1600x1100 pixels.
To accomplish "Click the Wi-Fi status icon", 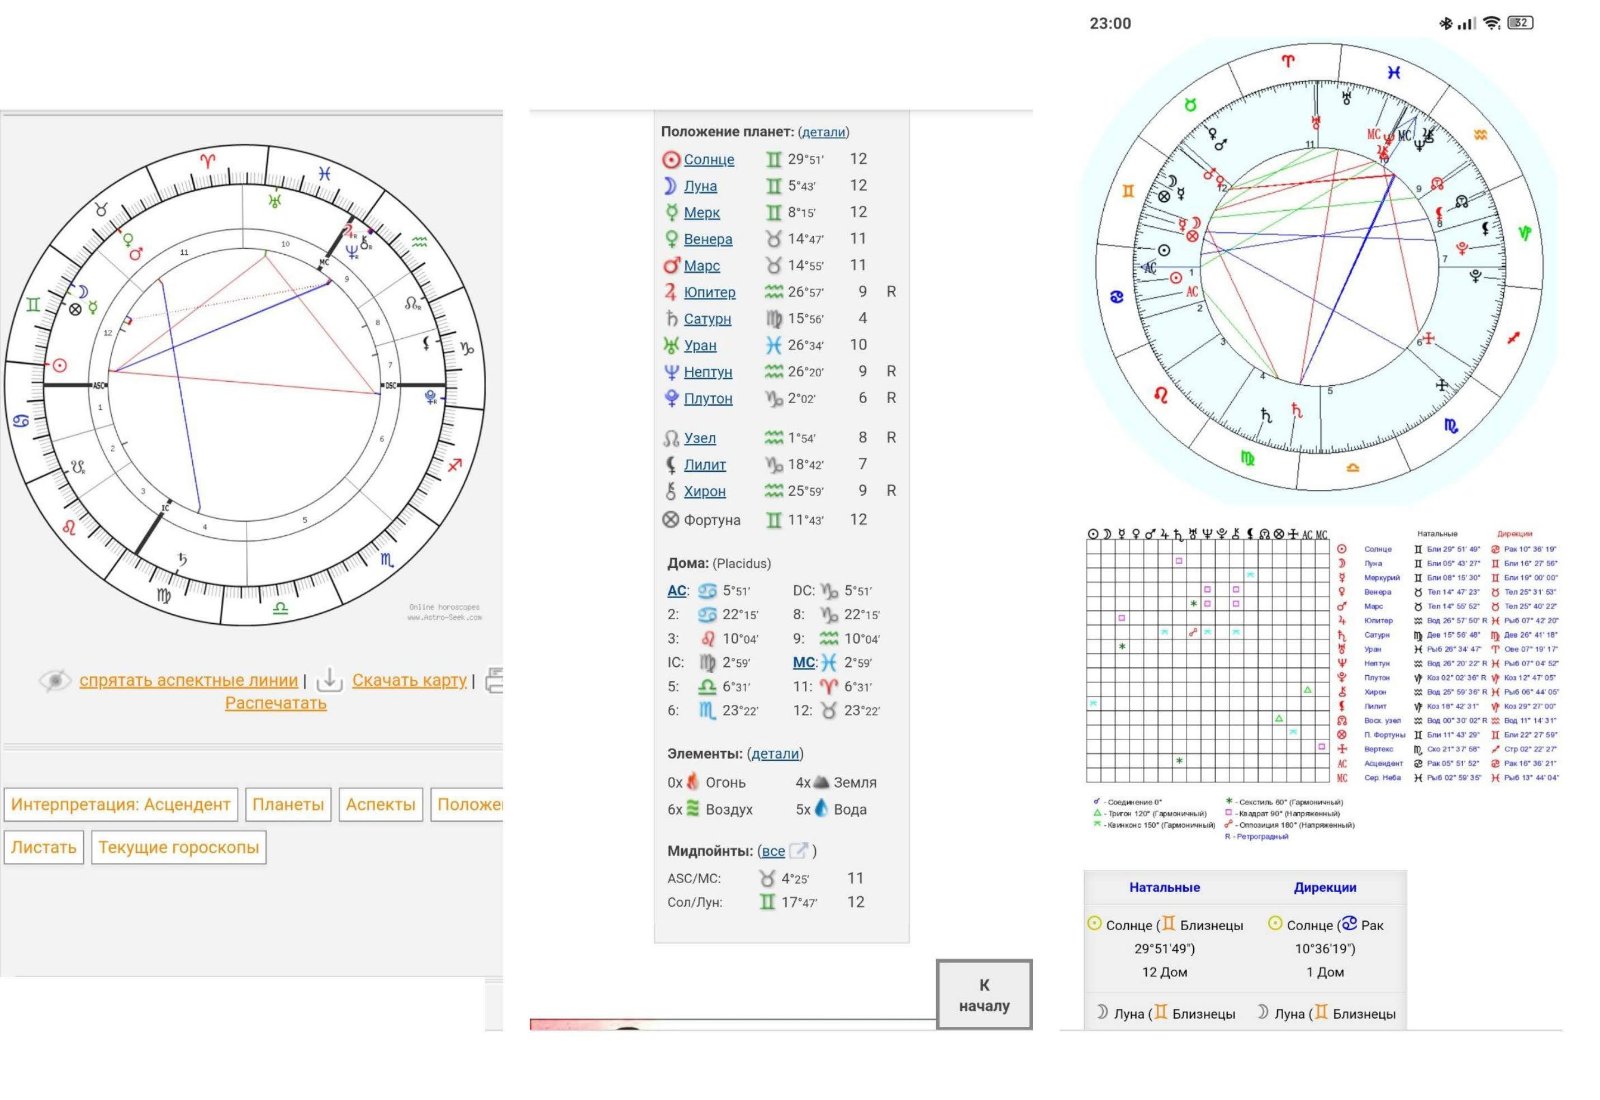I will [x=1492, y=23].
